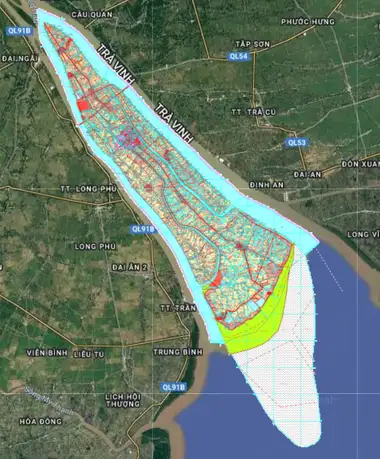
Task: Click the Trung Bình place label
Action: 178,352
